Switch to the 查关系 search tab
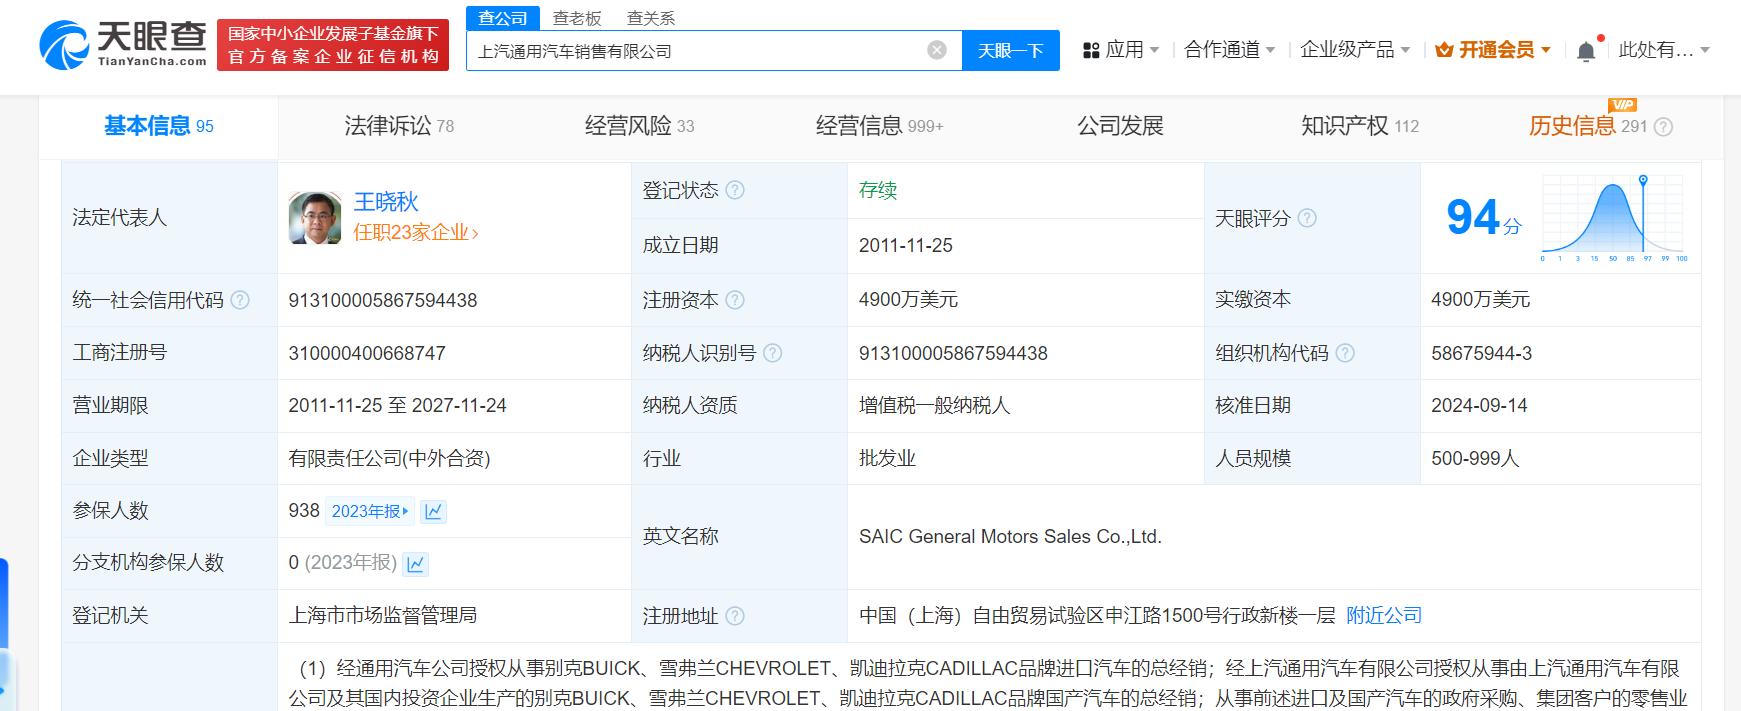The width and height of the screenshot is (1741, 711). click(x=651, y=18)
